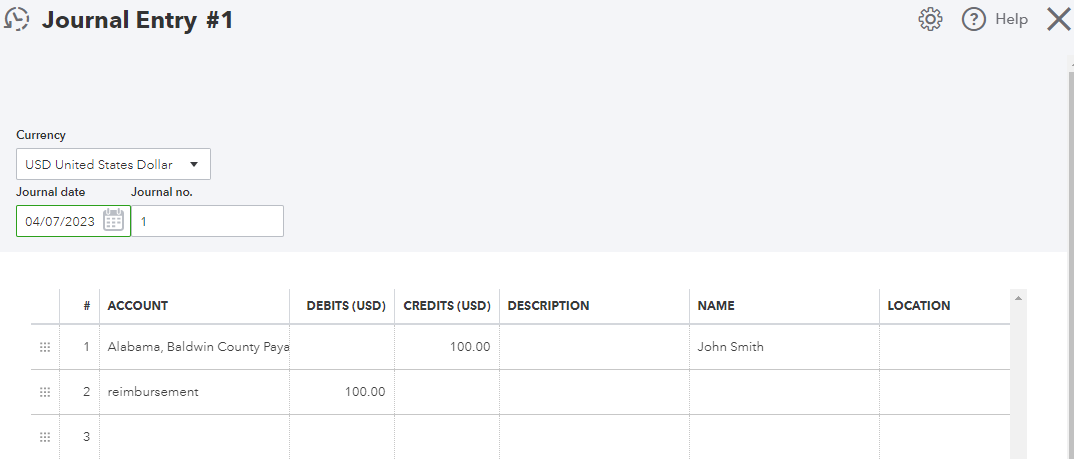The image size is (1074, 459).
Task: Click the empty Account cell in row 3
Action: 196,437
